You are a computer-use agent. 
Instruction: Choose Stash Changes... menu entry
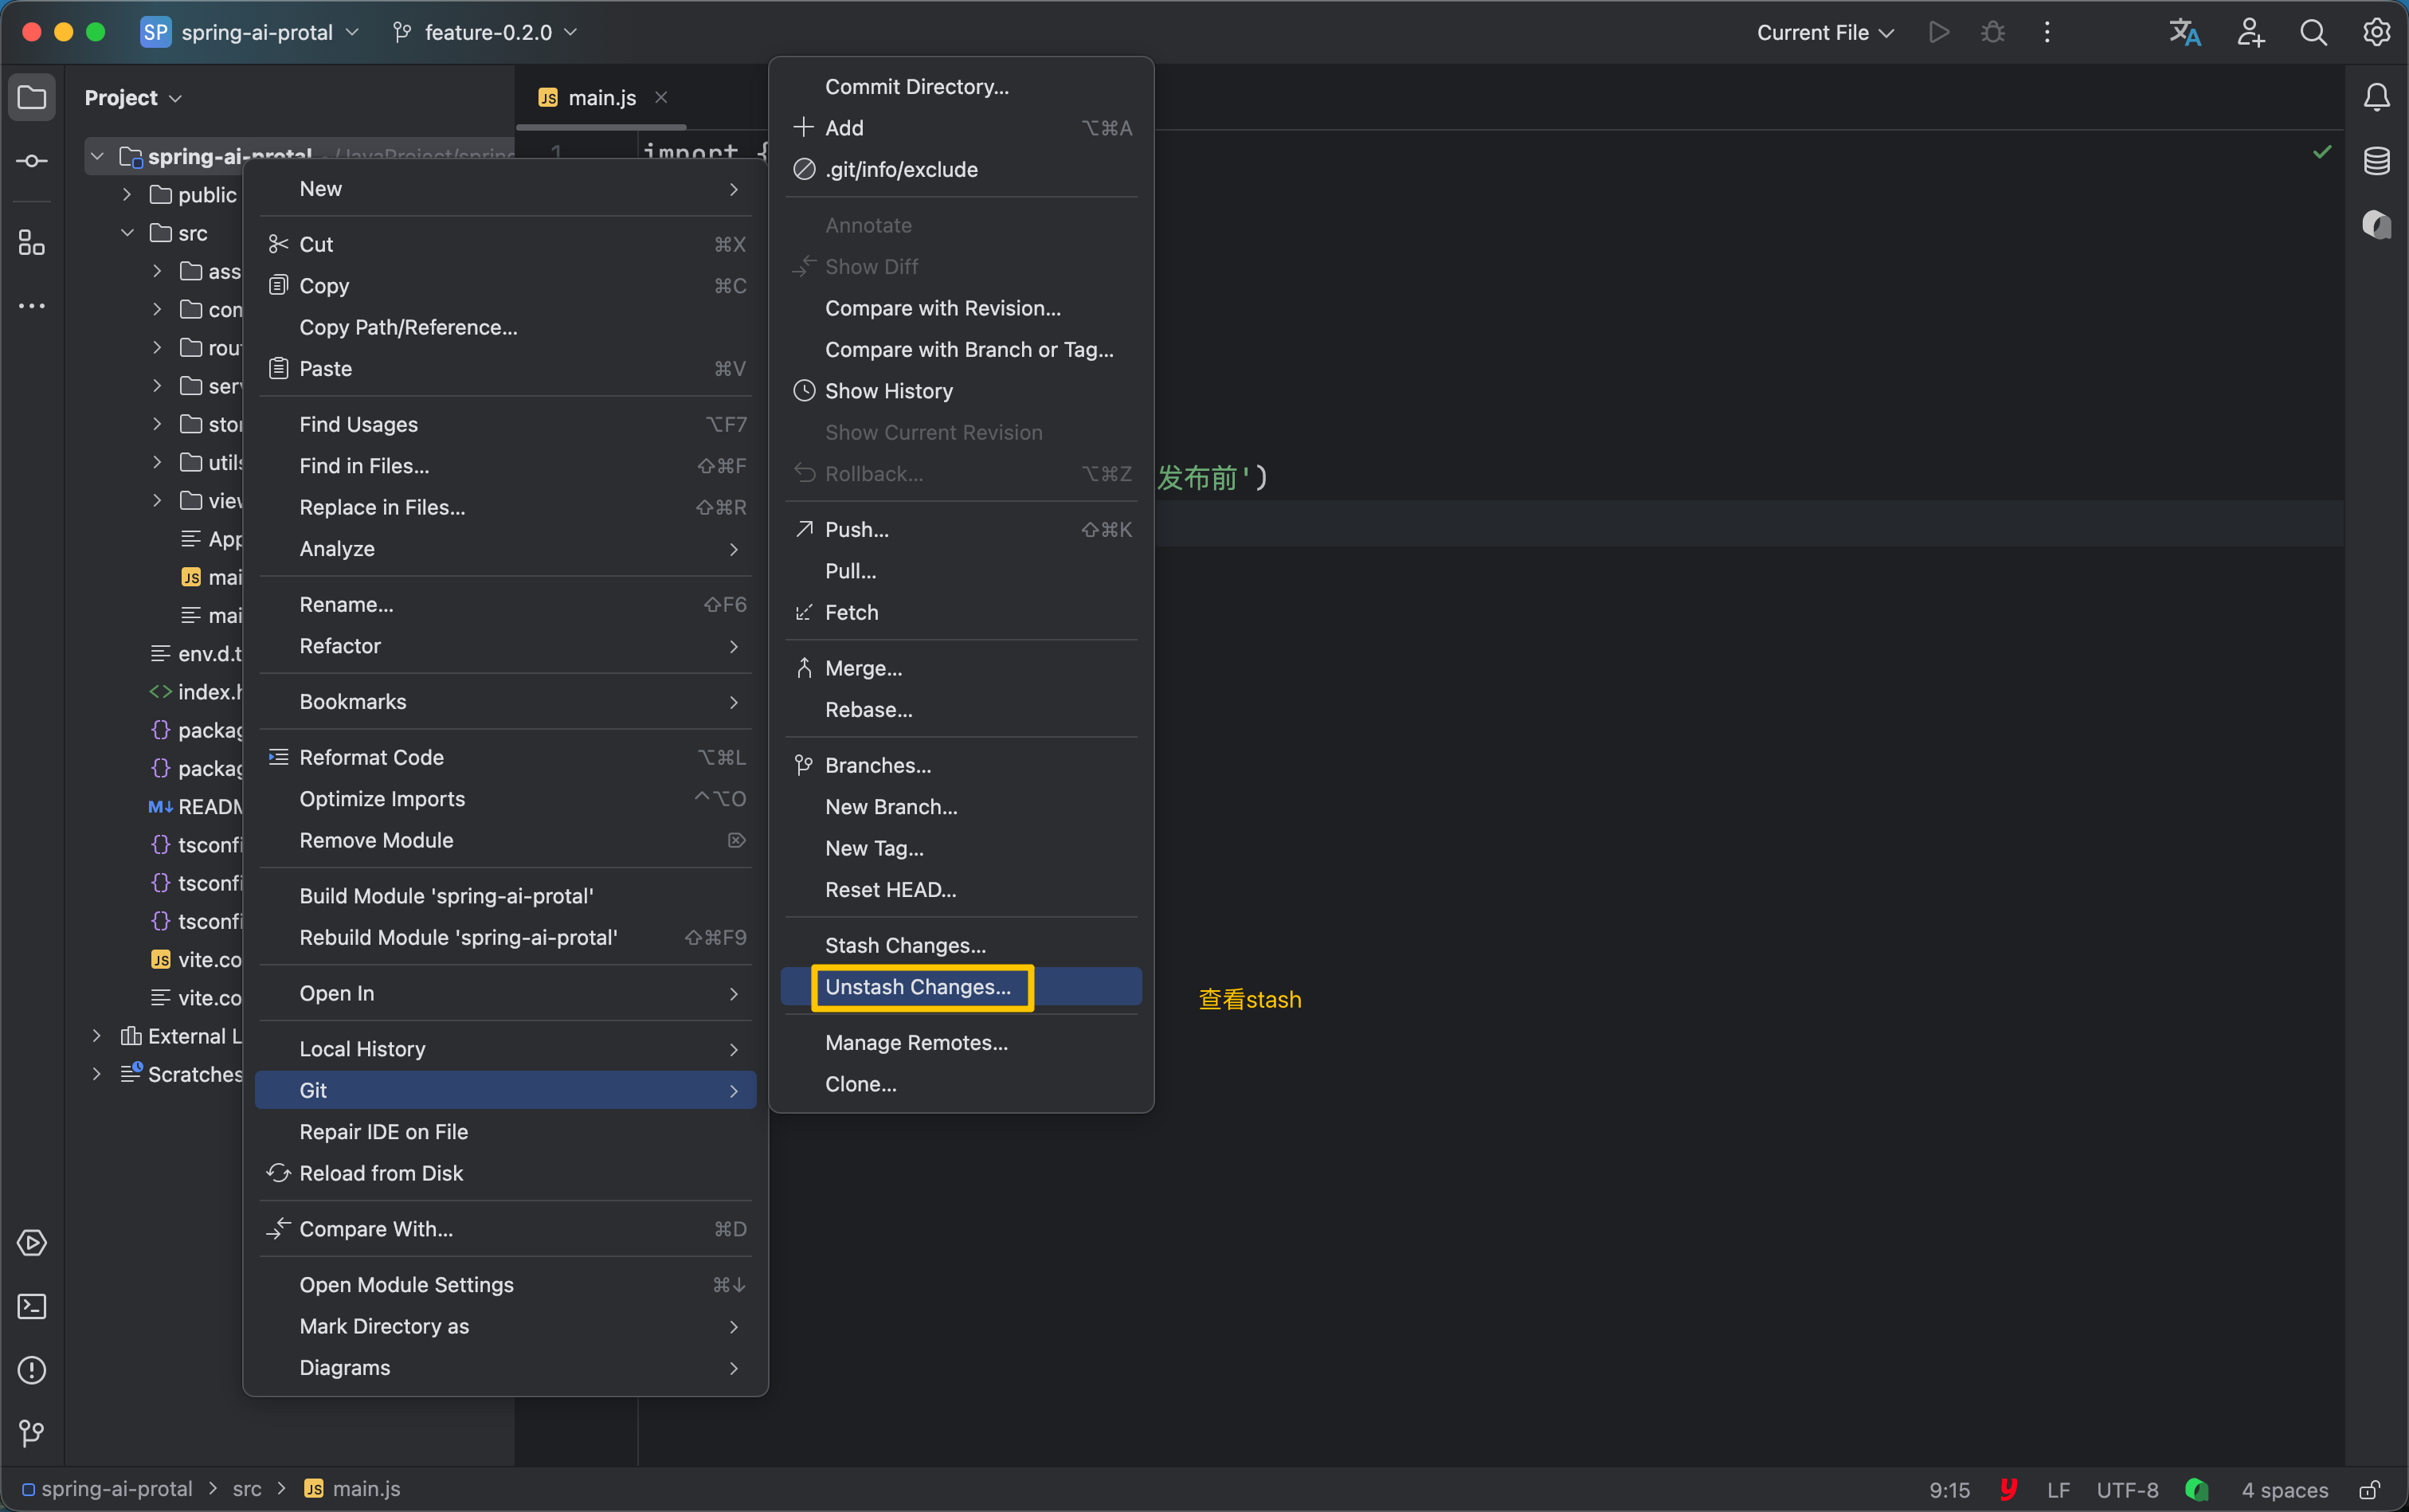coord(904,945)
